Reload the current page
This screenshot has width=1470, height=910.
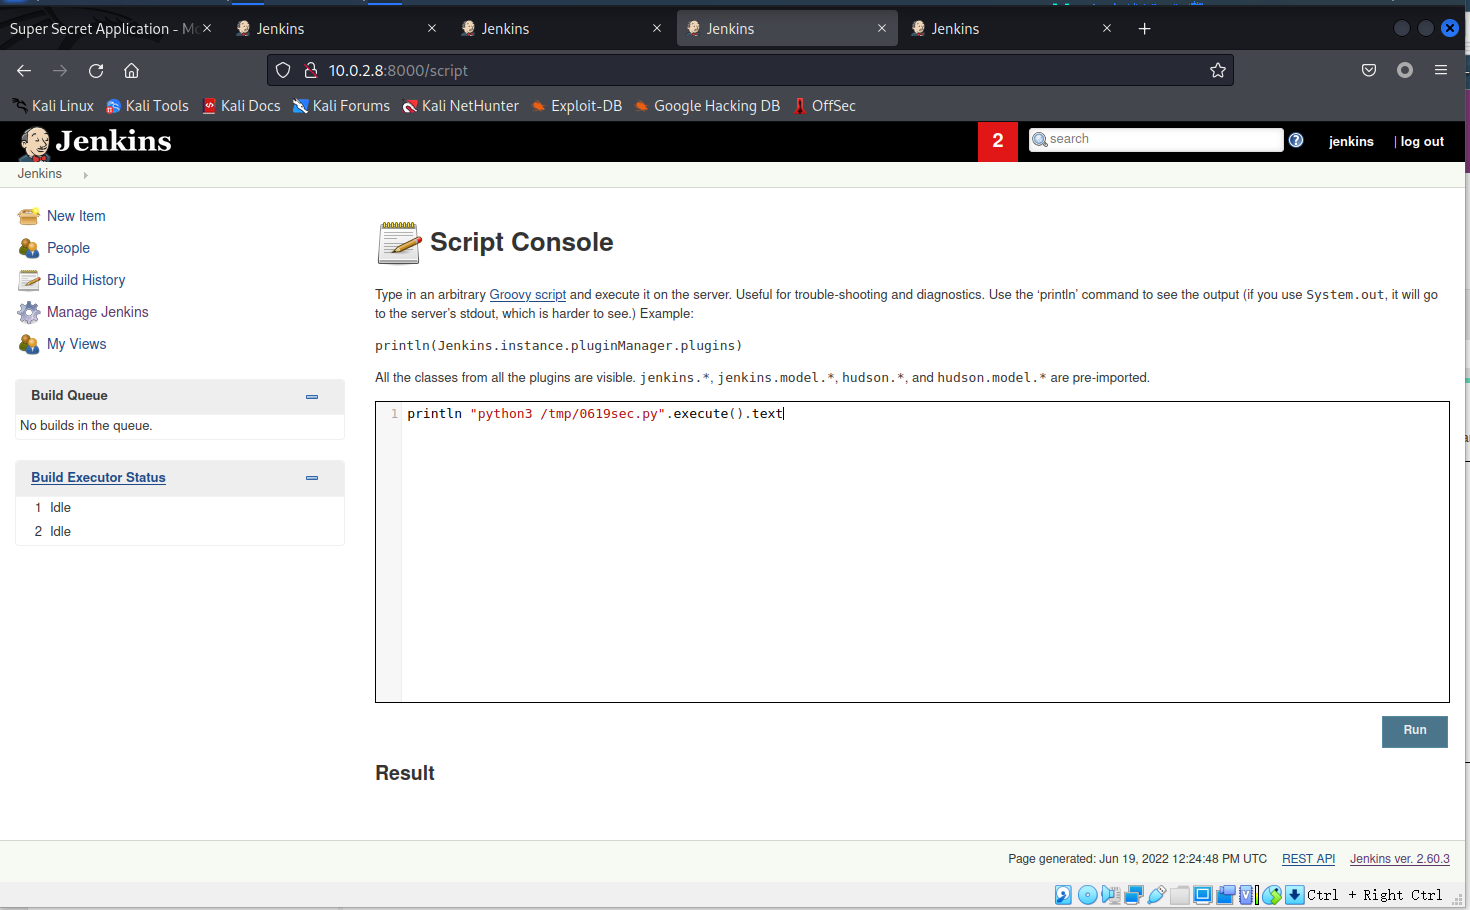[x=96, y=70]
